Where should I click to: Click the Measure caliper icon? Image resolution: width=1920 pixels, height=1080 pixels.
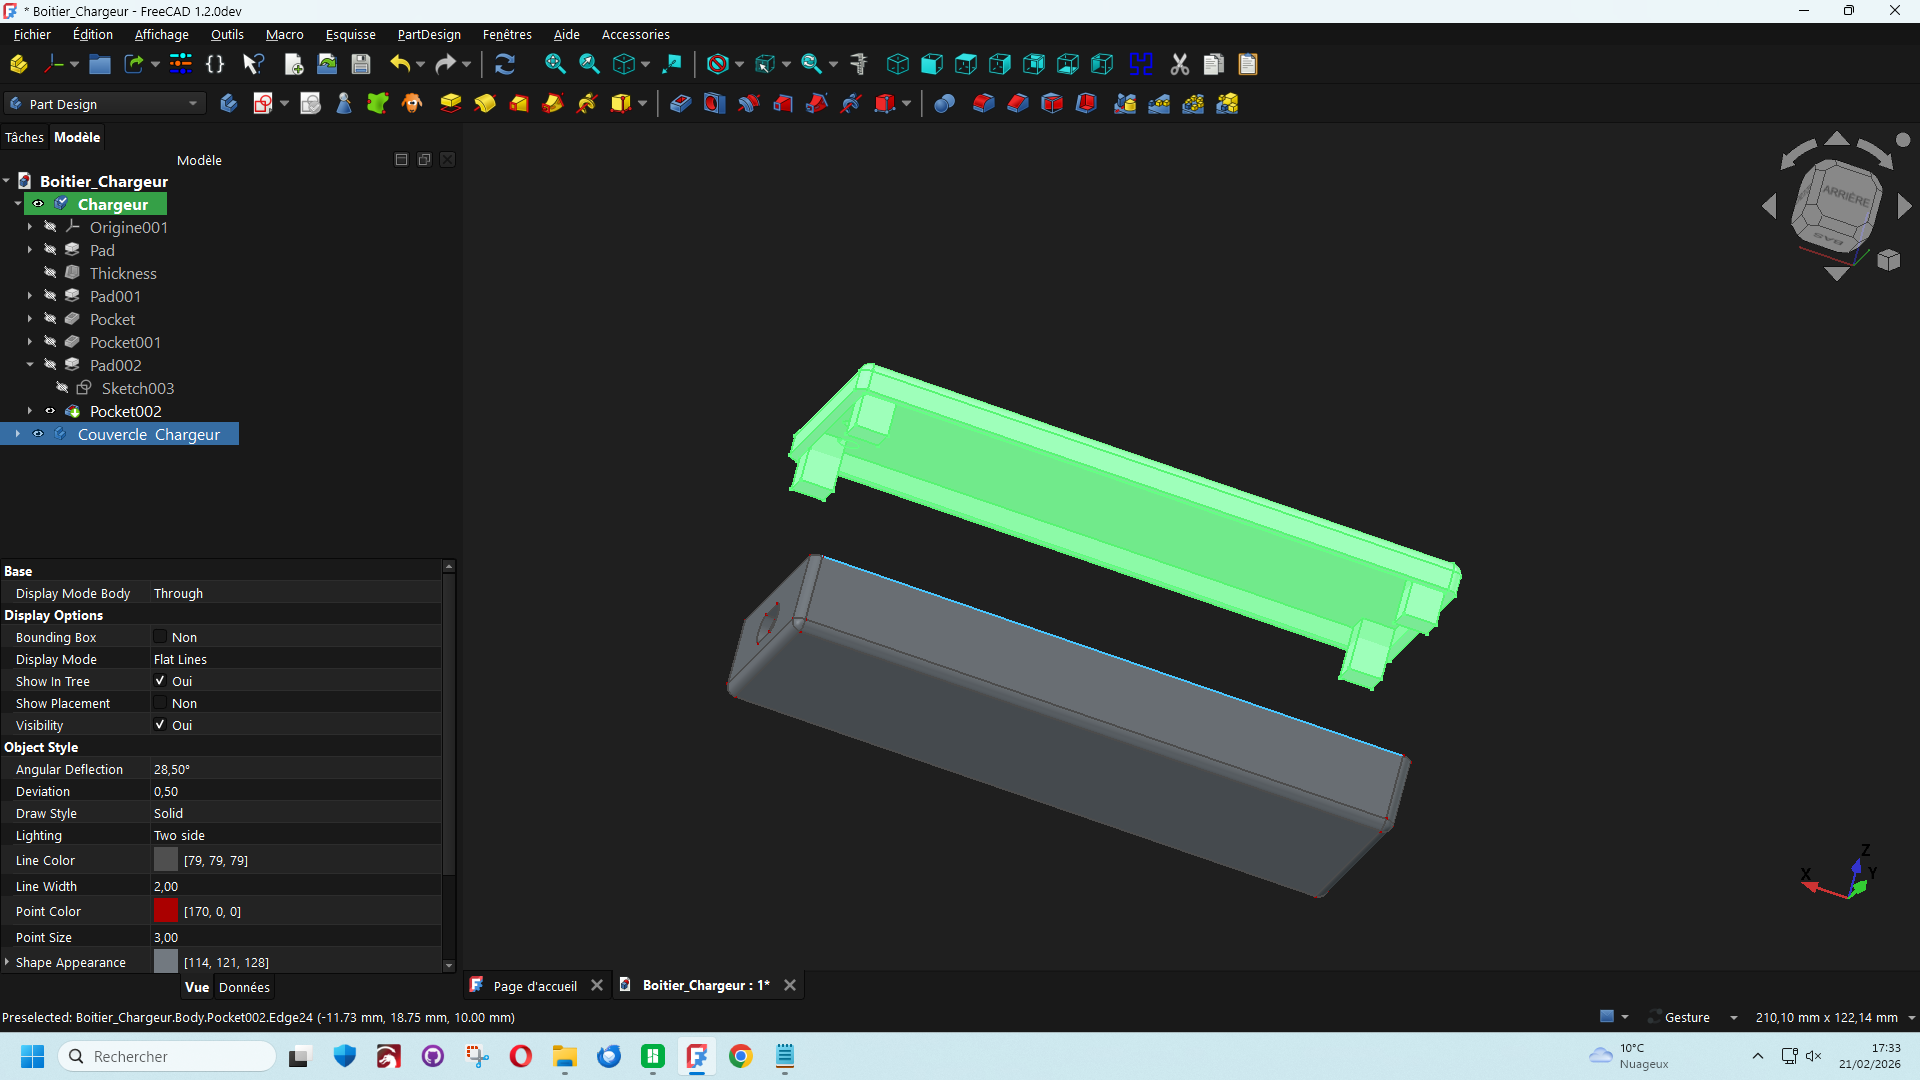859,64
